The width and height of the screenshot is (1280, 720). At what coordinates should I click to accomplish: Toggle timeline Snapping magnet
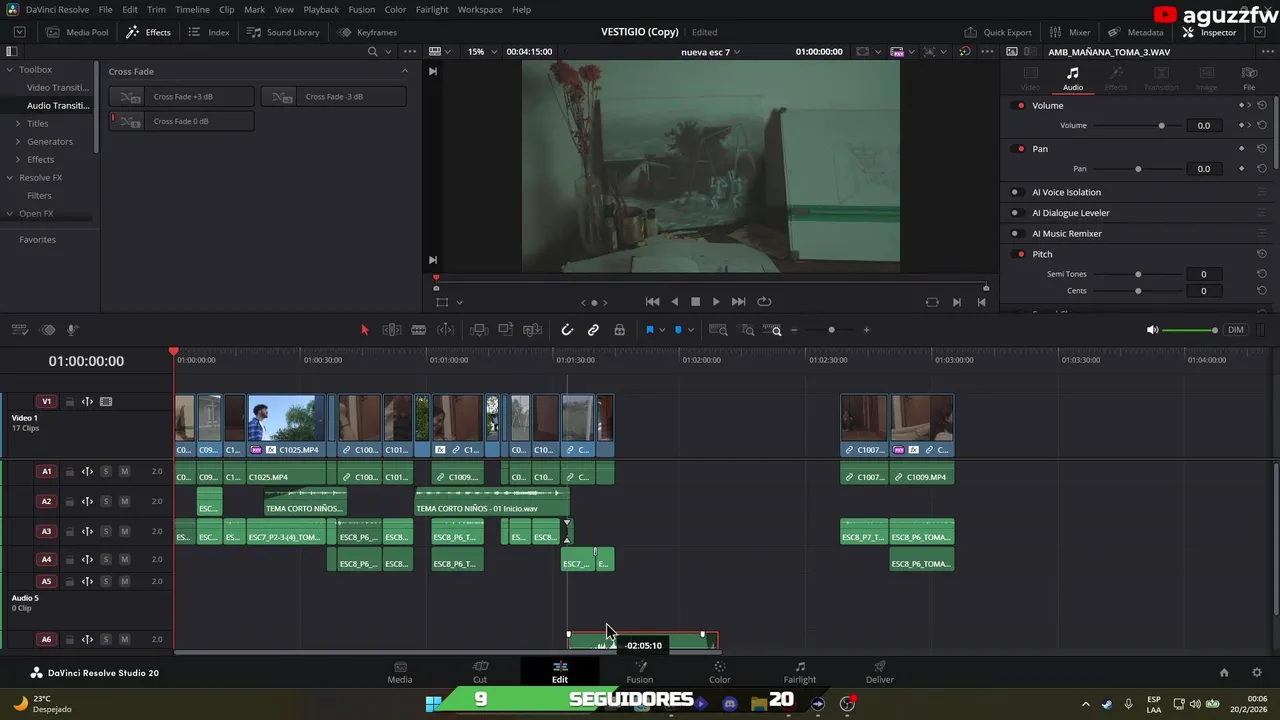point(567,330)
